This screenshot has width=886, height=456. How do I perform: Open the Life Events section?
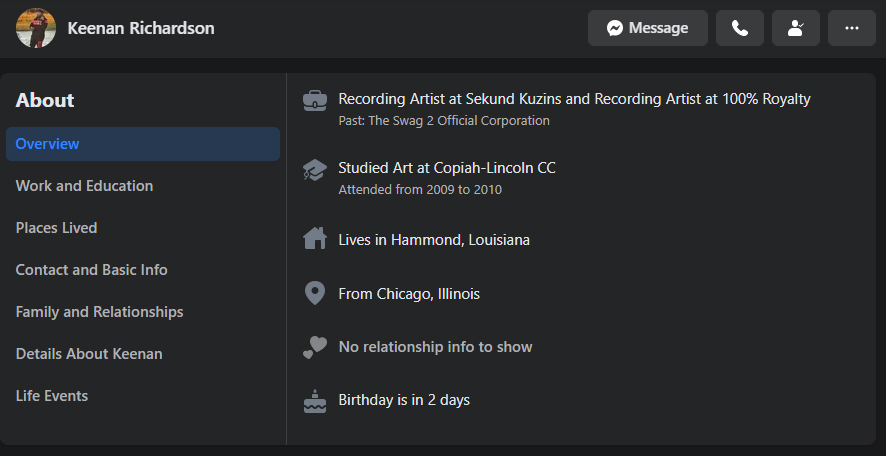tap(52, 396)
